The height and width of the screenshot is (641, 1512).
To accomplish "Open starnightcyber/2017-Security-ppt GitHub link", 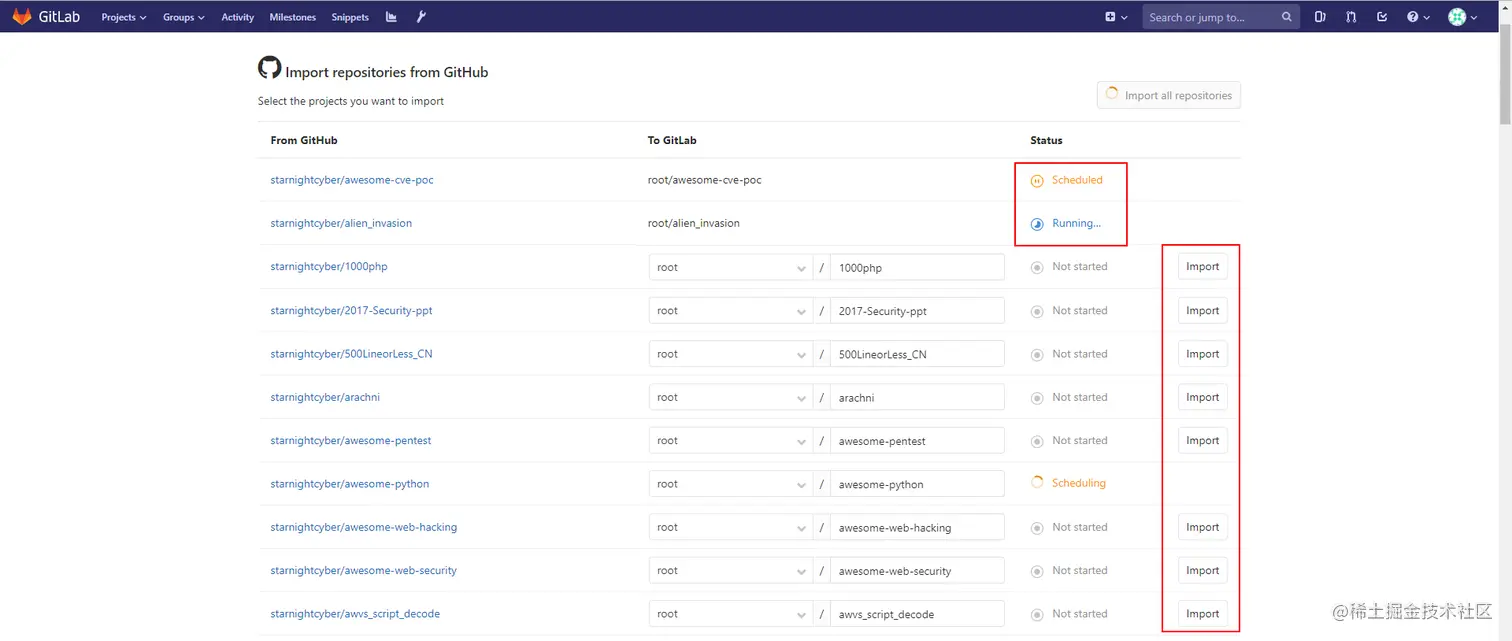I will coord(351,311).
